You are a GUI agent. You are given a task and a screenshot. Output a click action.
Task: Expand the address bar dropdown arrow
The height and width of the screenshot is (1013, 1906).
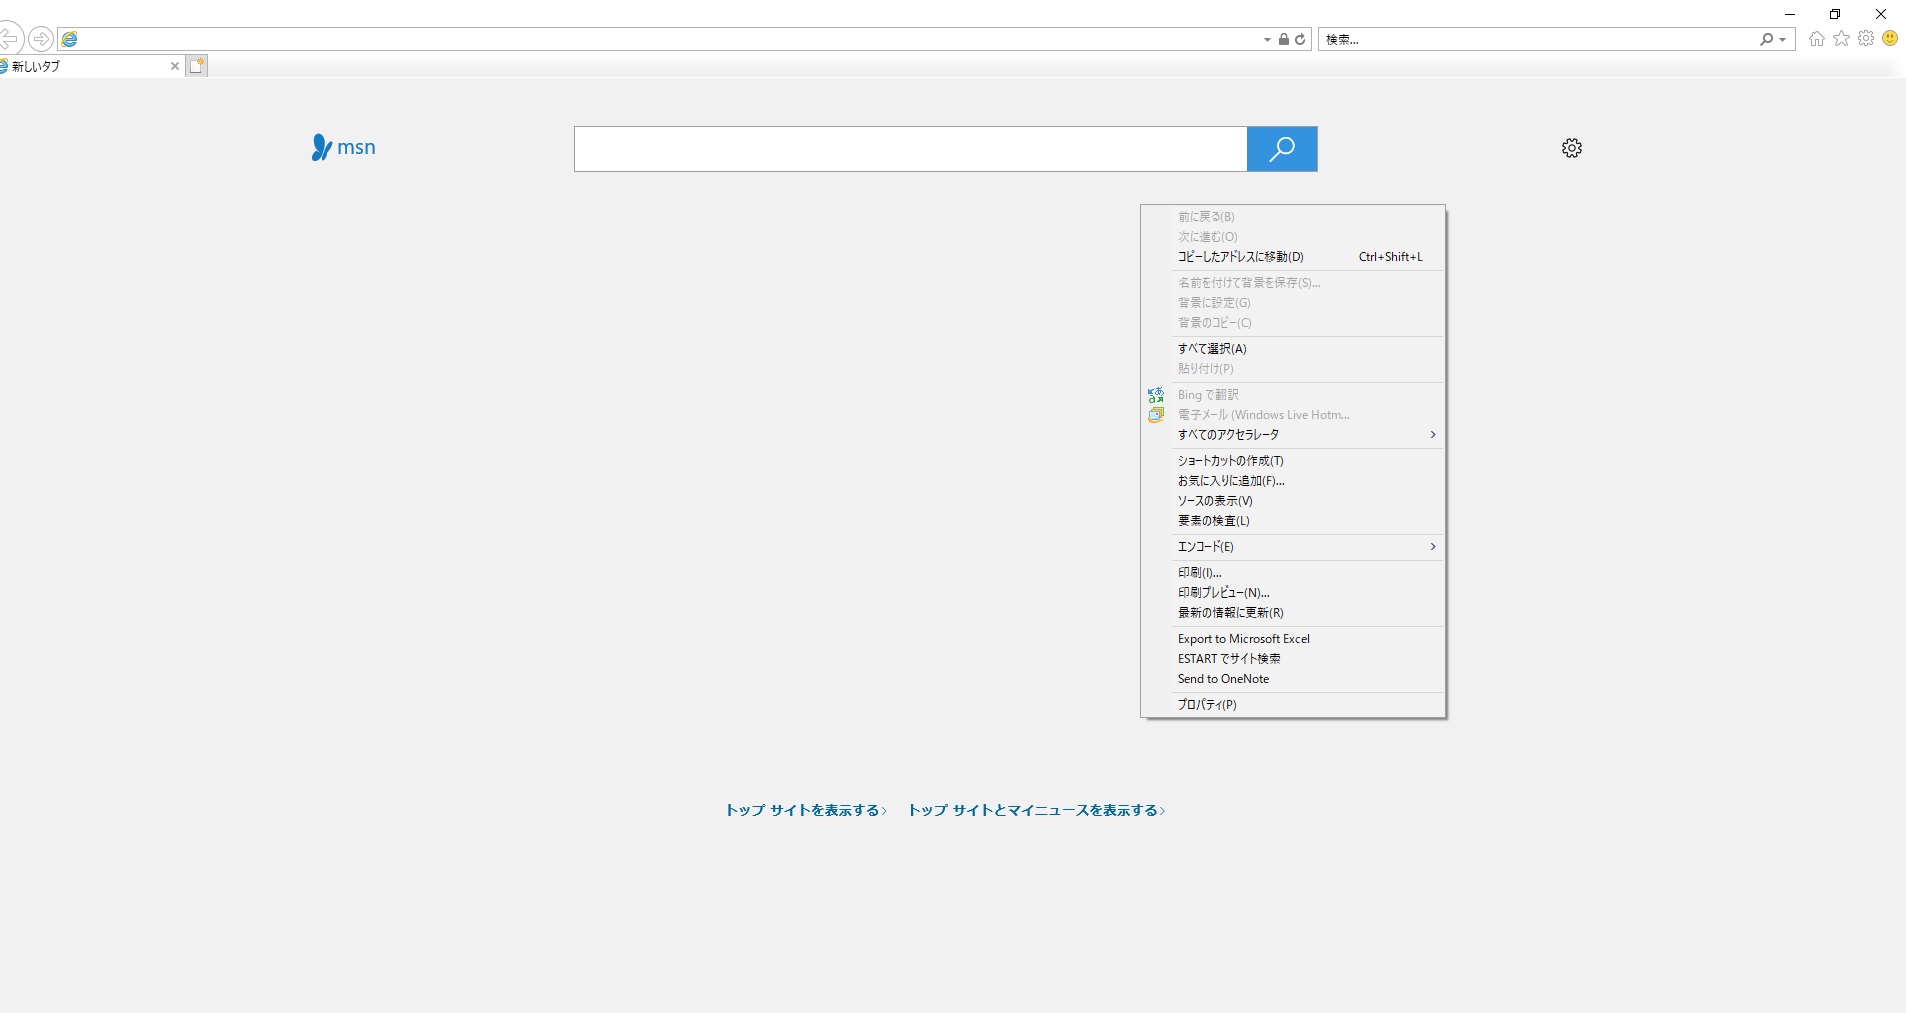click(x=1267, y=40)
